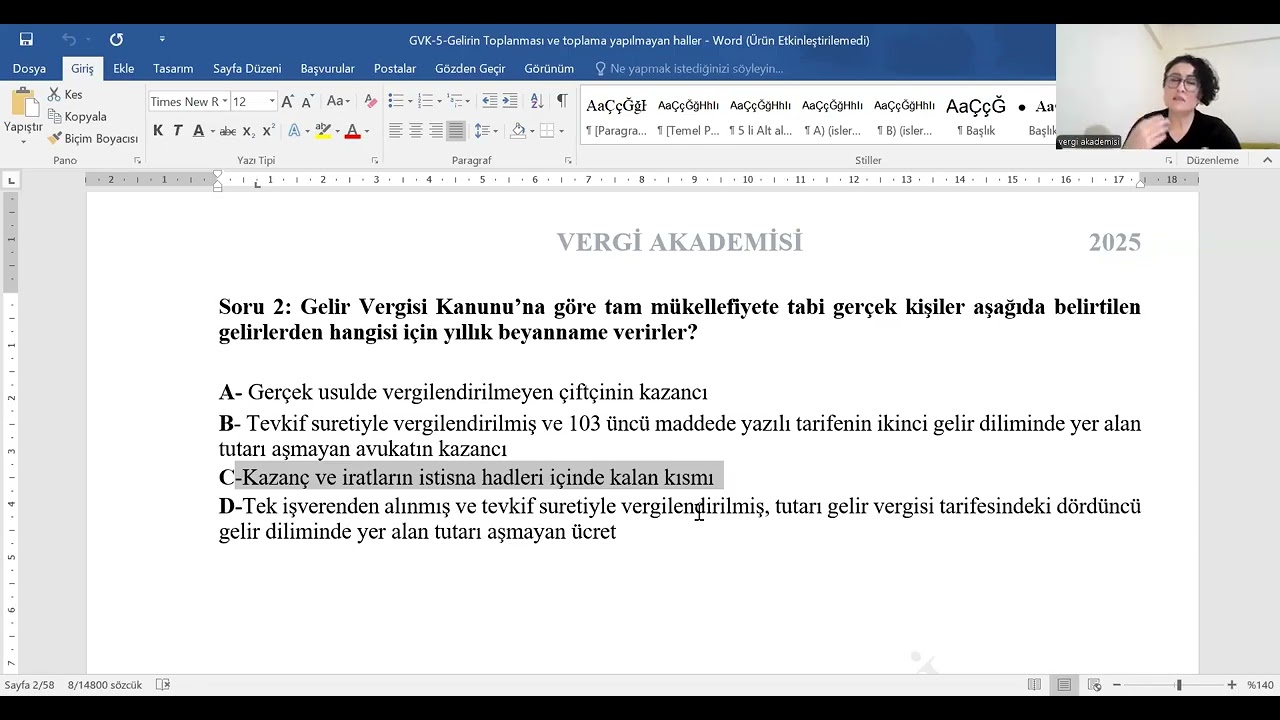The height and width of the screenshot is (720, 1280).
Task: Save the document with the floppy icon
Action: click(x=26, y=40)
